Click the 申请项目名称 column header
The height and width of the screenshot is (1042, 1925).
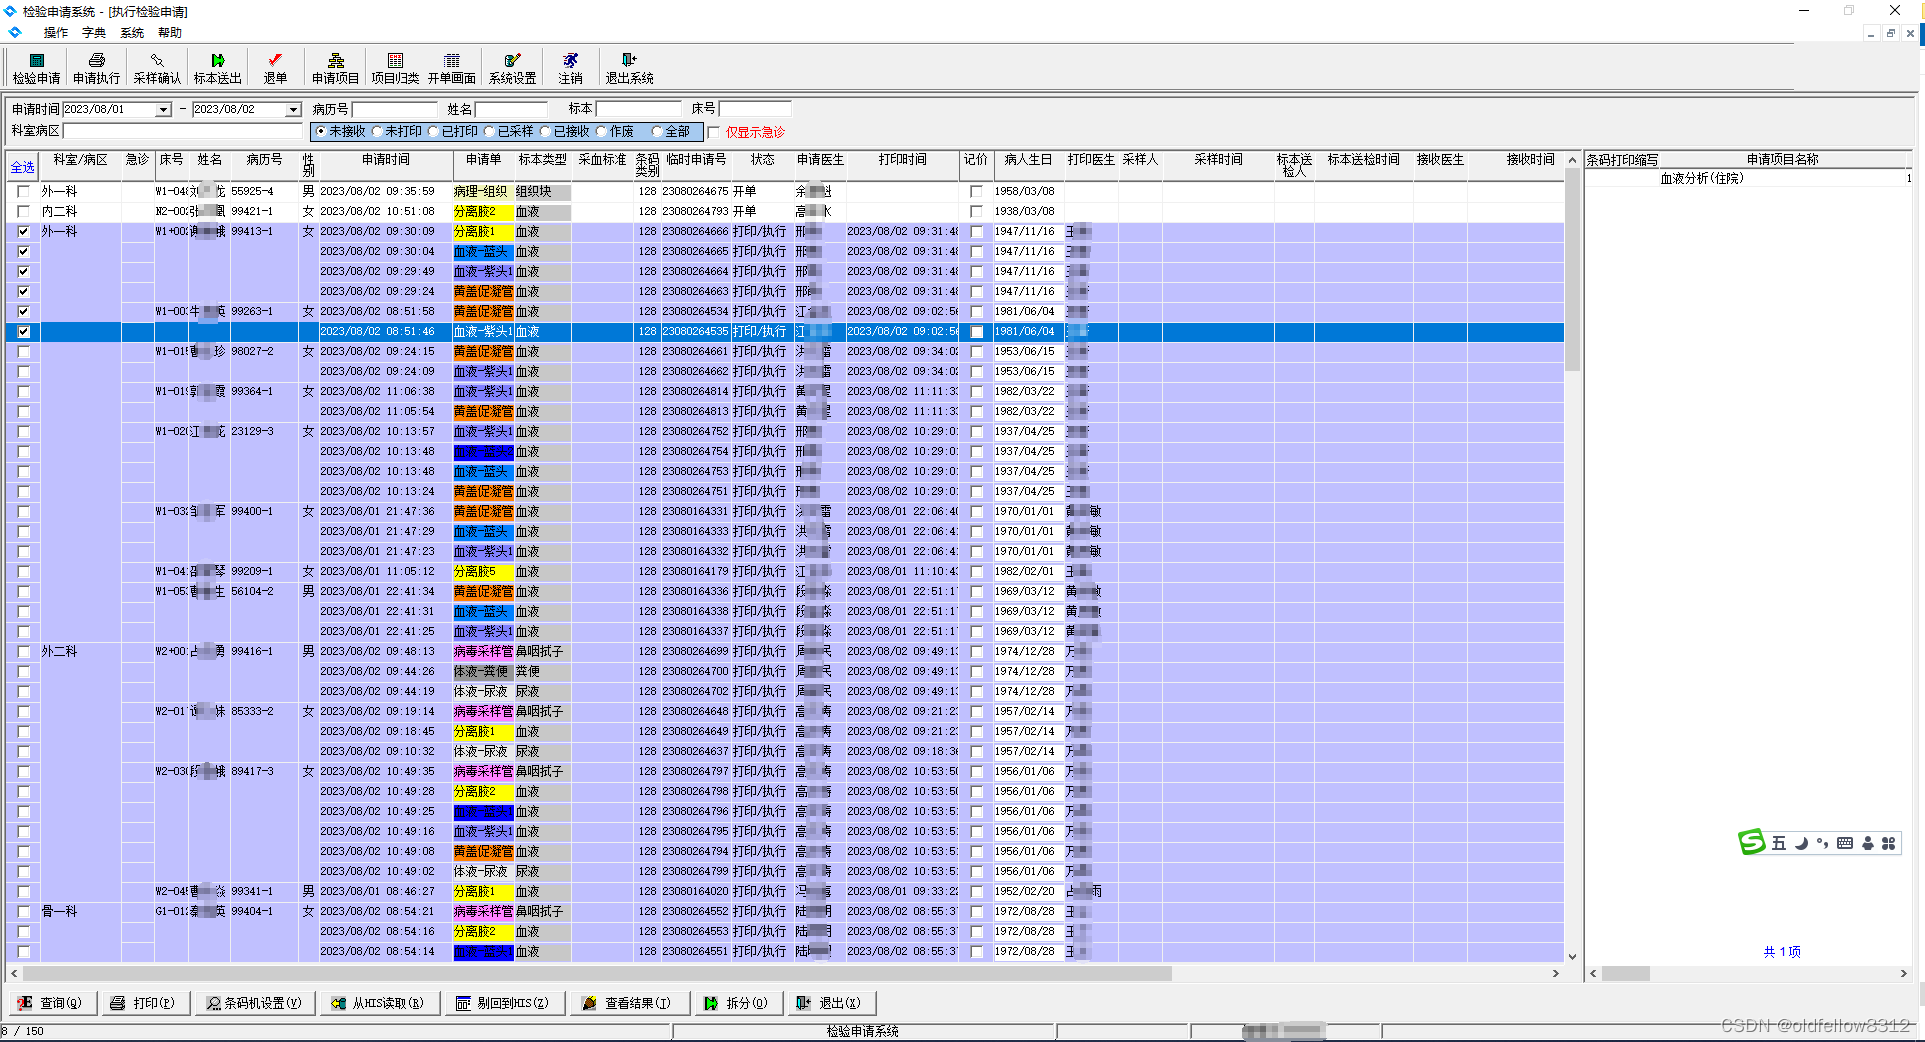[1782, 160]
